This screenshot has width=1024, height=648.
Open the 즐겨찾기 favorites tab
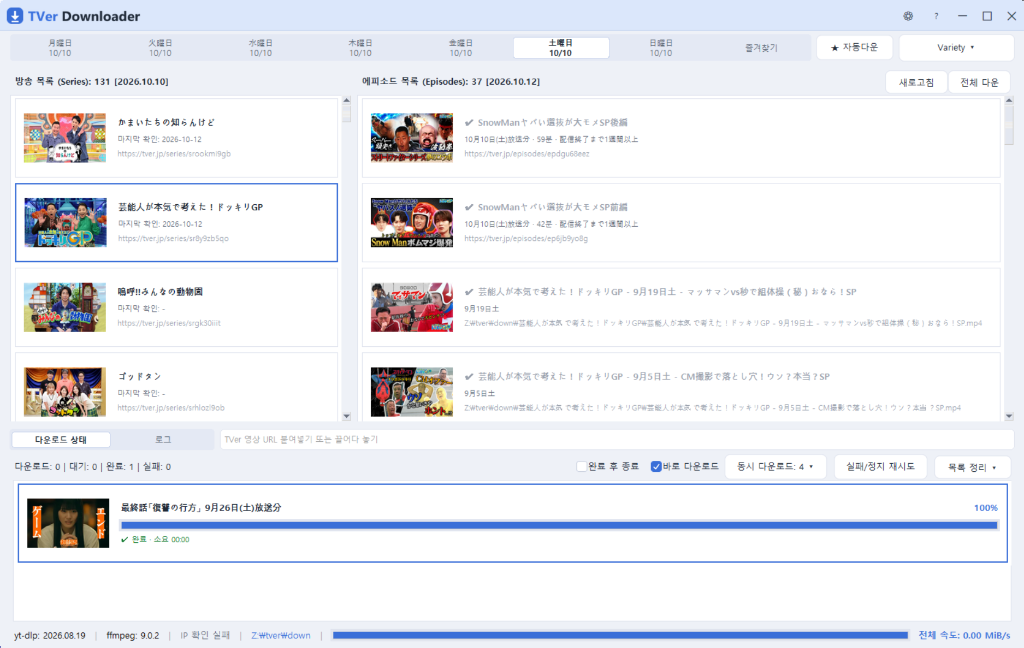coord(761,48)
